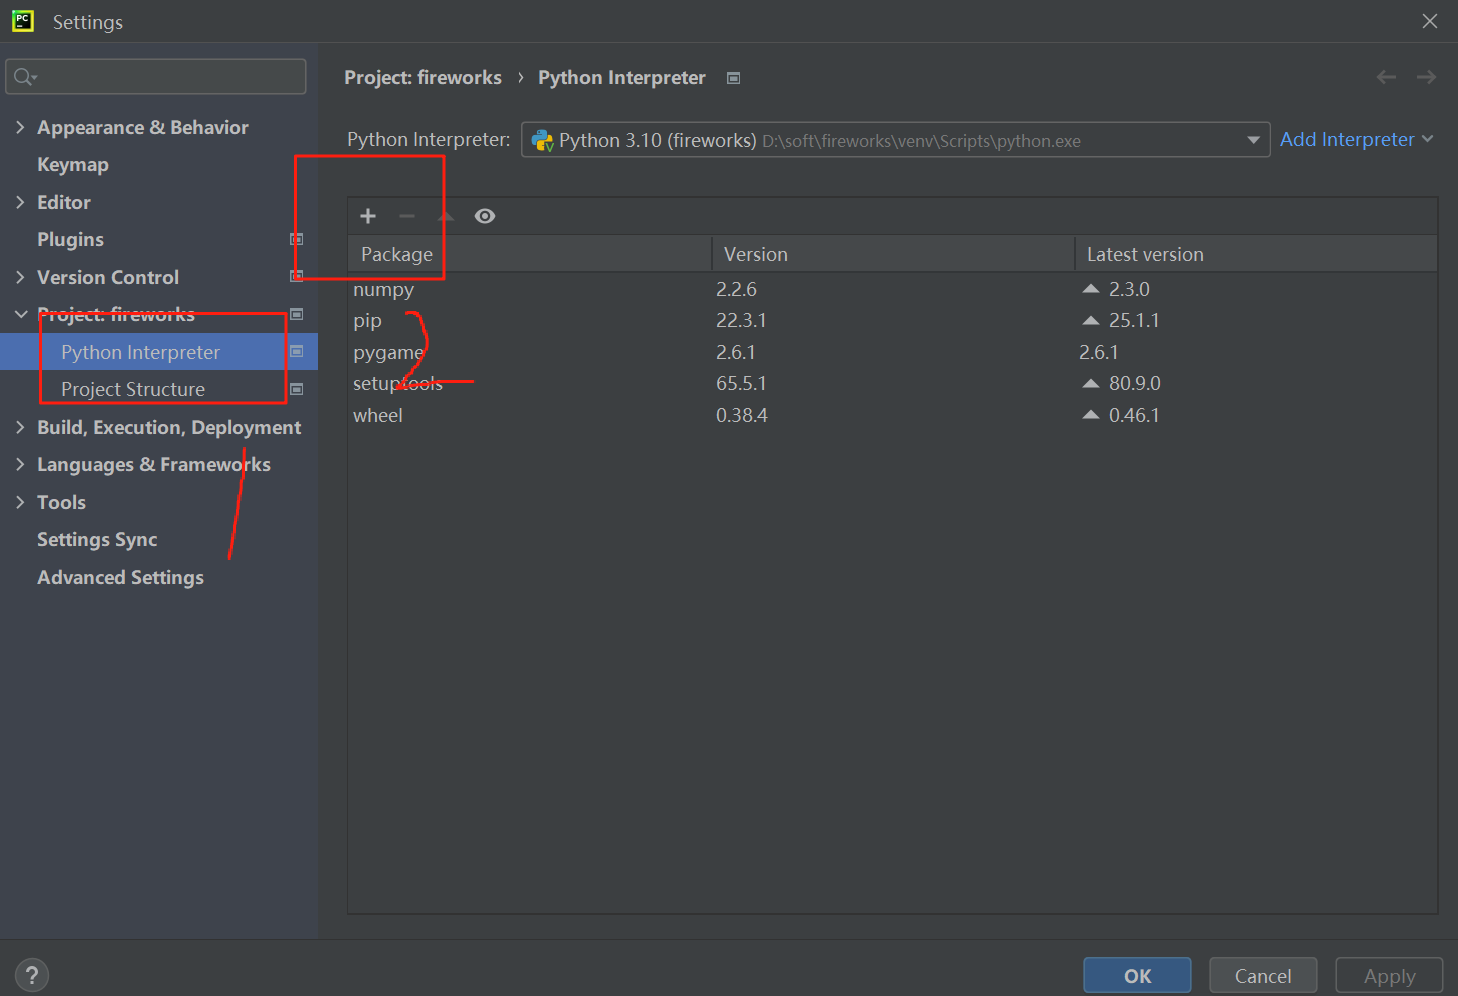Click wheel version 0.38.4 cell

click(742, 415)
